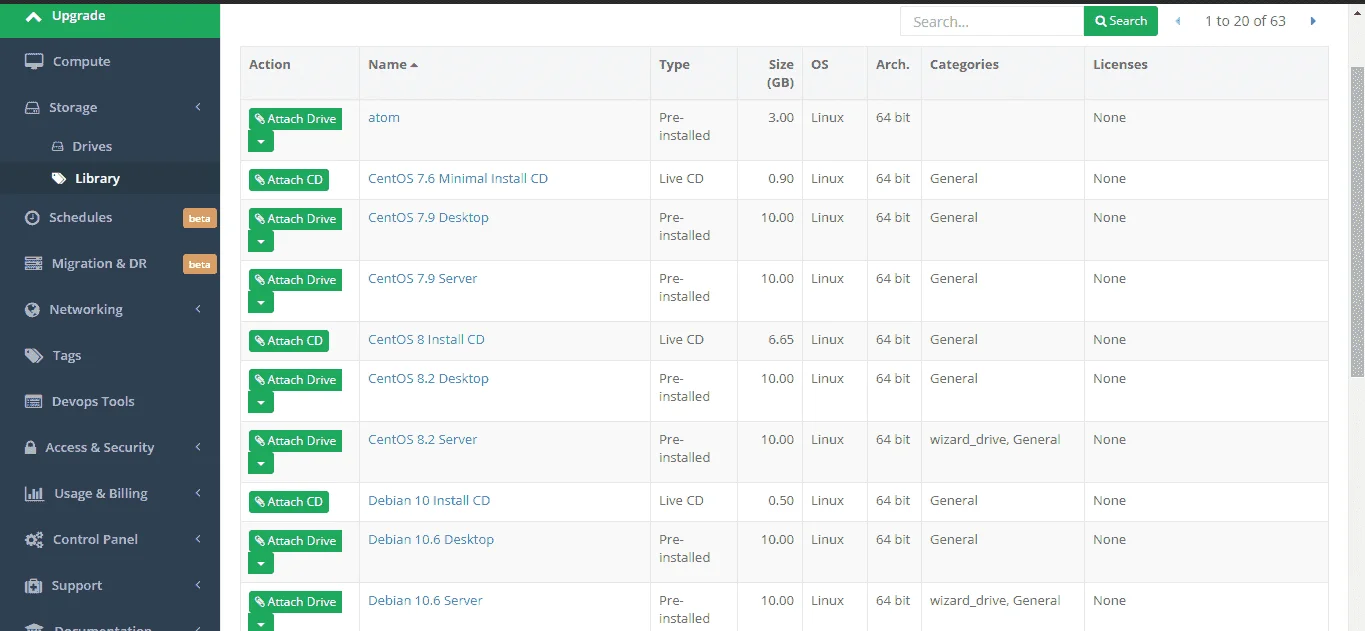The image size is (1365, 631).
Task: Open CentOS 7.9 Server link
Action: (x=423, y=278)
